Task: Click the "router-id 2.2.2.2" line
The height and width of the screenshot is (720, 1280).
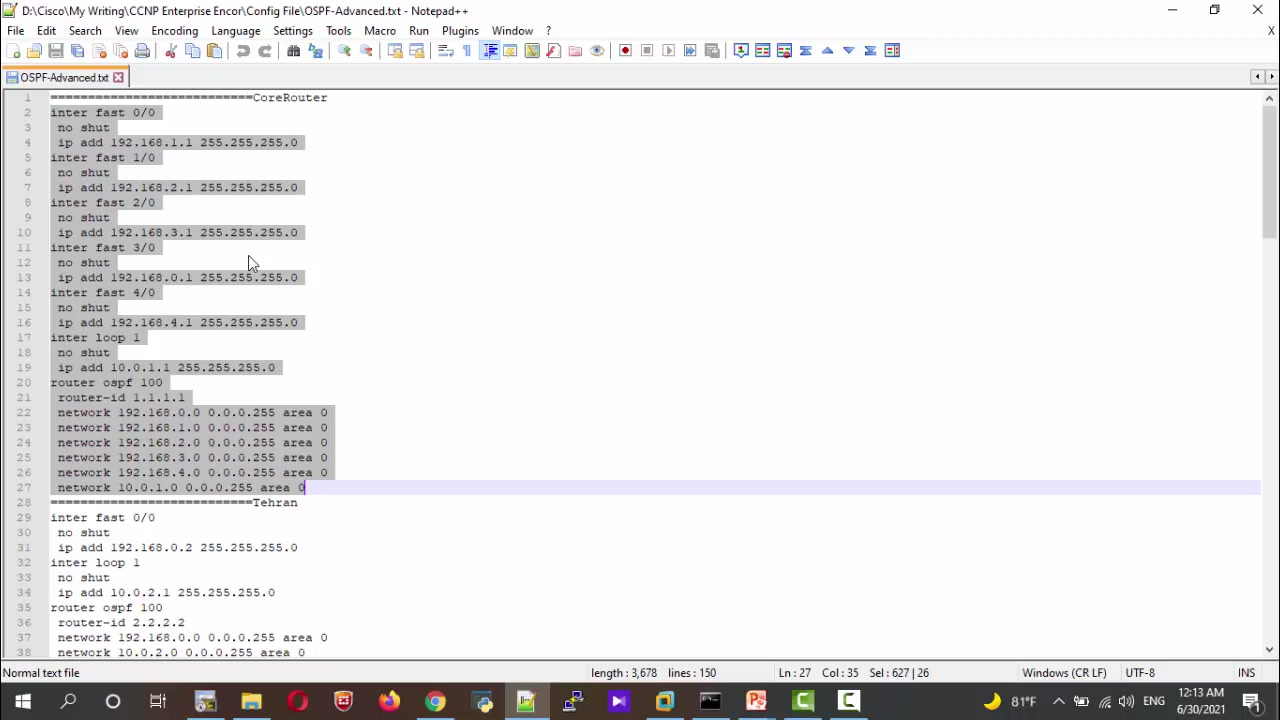Action: pos(121,623)
